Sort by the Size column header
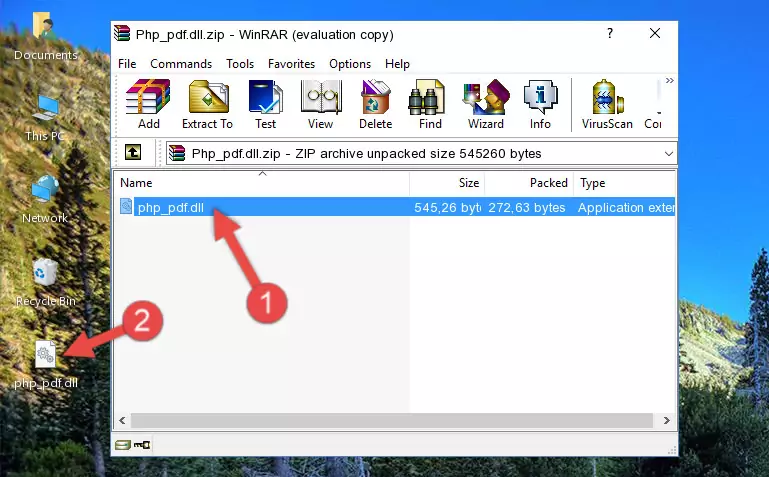Screen dimensions: 769x477 [x=447, y=183]
